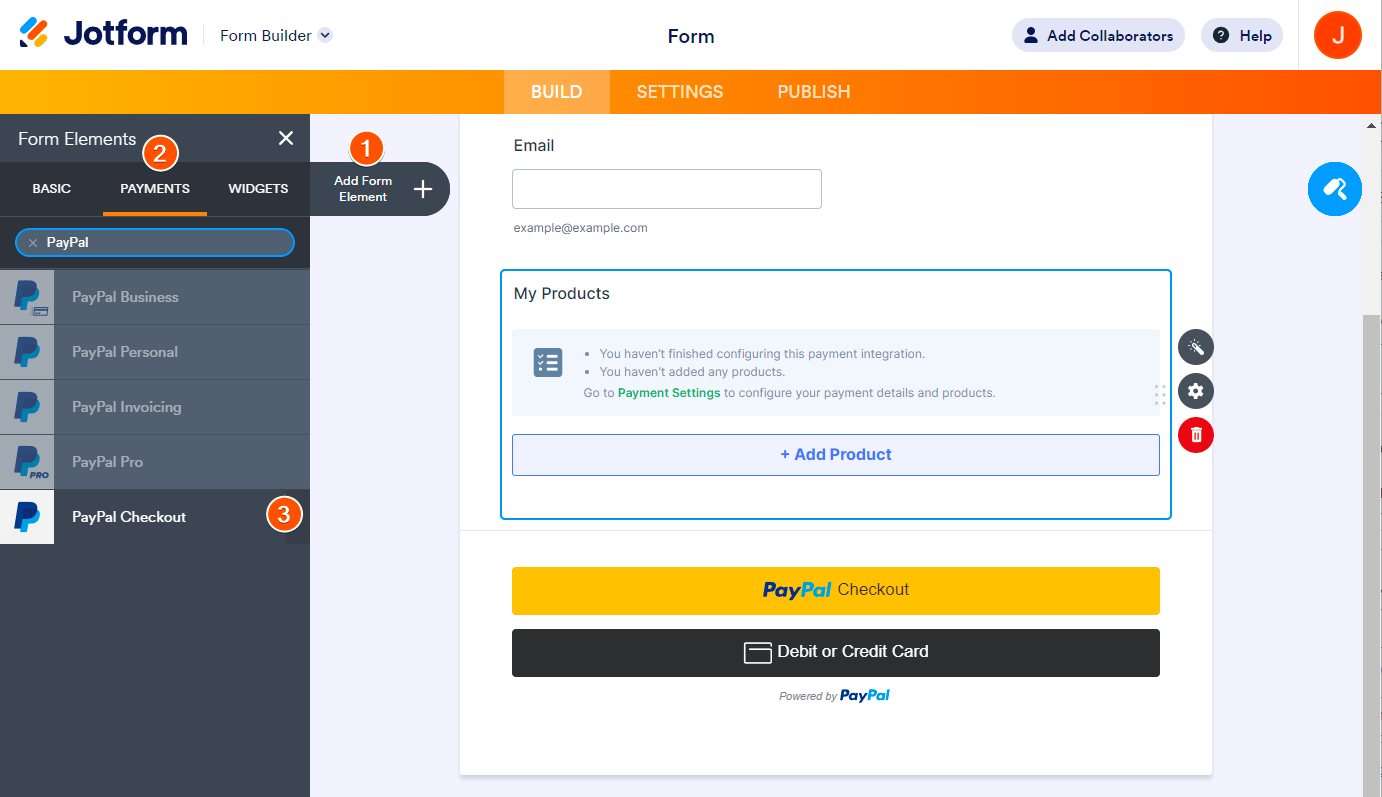
Task: Click the Form title text
Action: [x=691, y=37]
